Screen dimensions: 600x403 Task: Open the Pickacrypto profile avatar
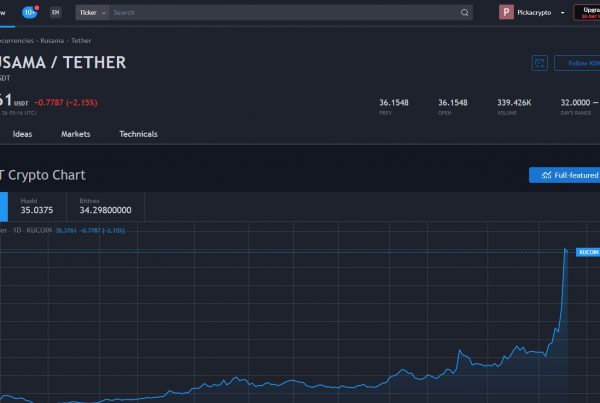pos(506,12)
